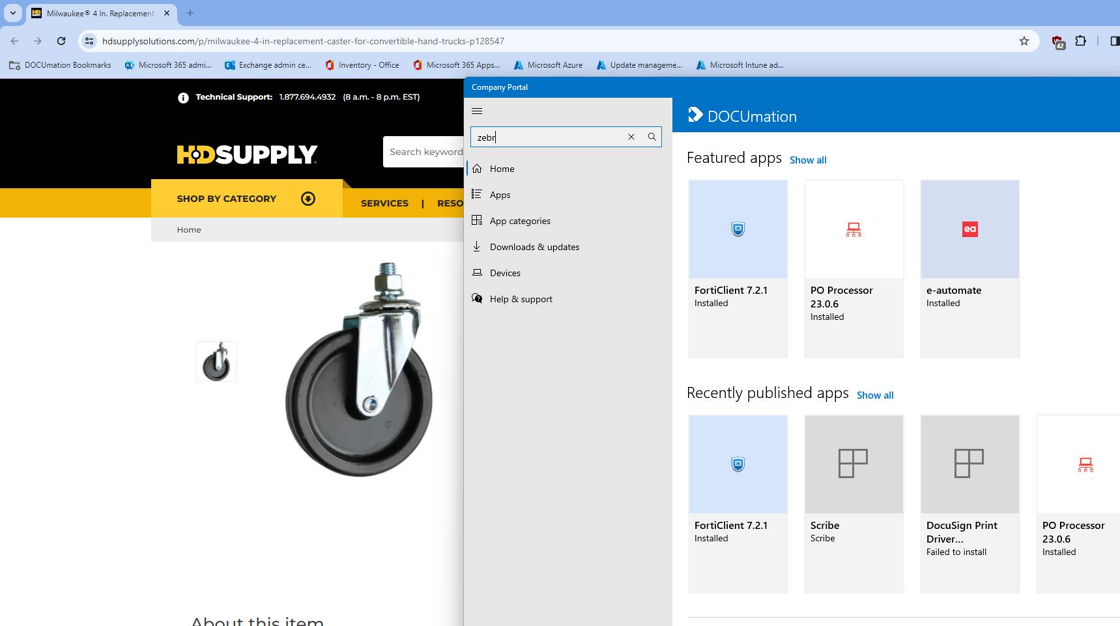
Task: Switch to the Milwaukee 4 In. Replacement tab
Action: click(100, 13)
